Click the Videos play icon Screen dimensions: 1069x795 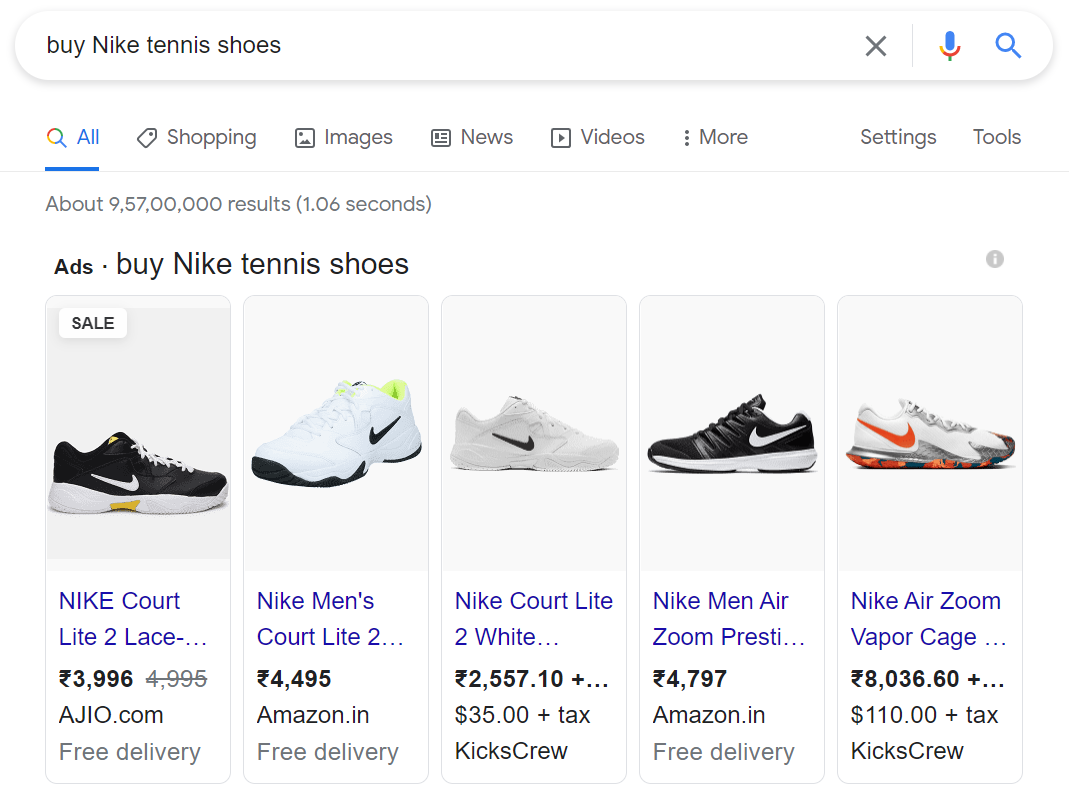[561, 137]
